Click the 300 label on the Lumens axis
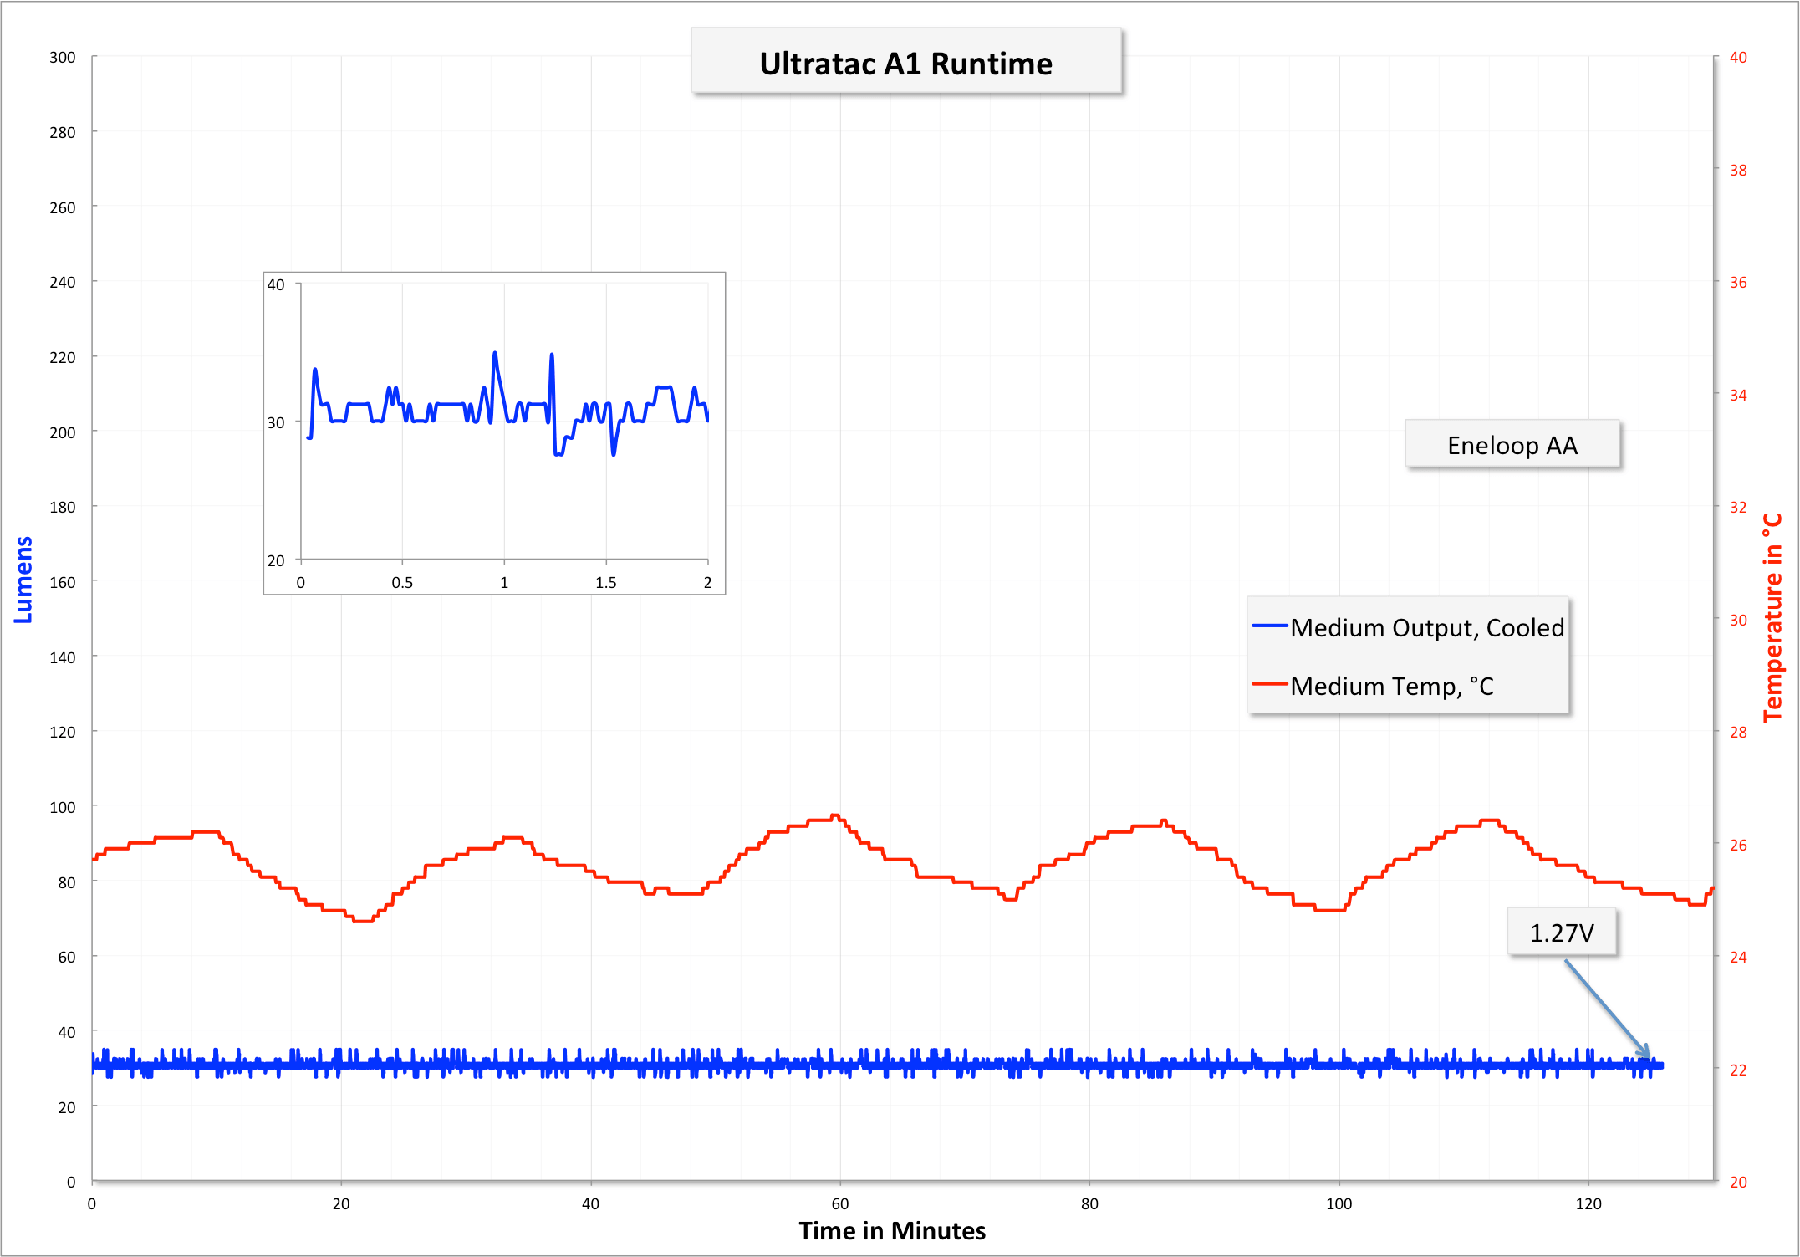1800x1257 pixels. [62, 57]
